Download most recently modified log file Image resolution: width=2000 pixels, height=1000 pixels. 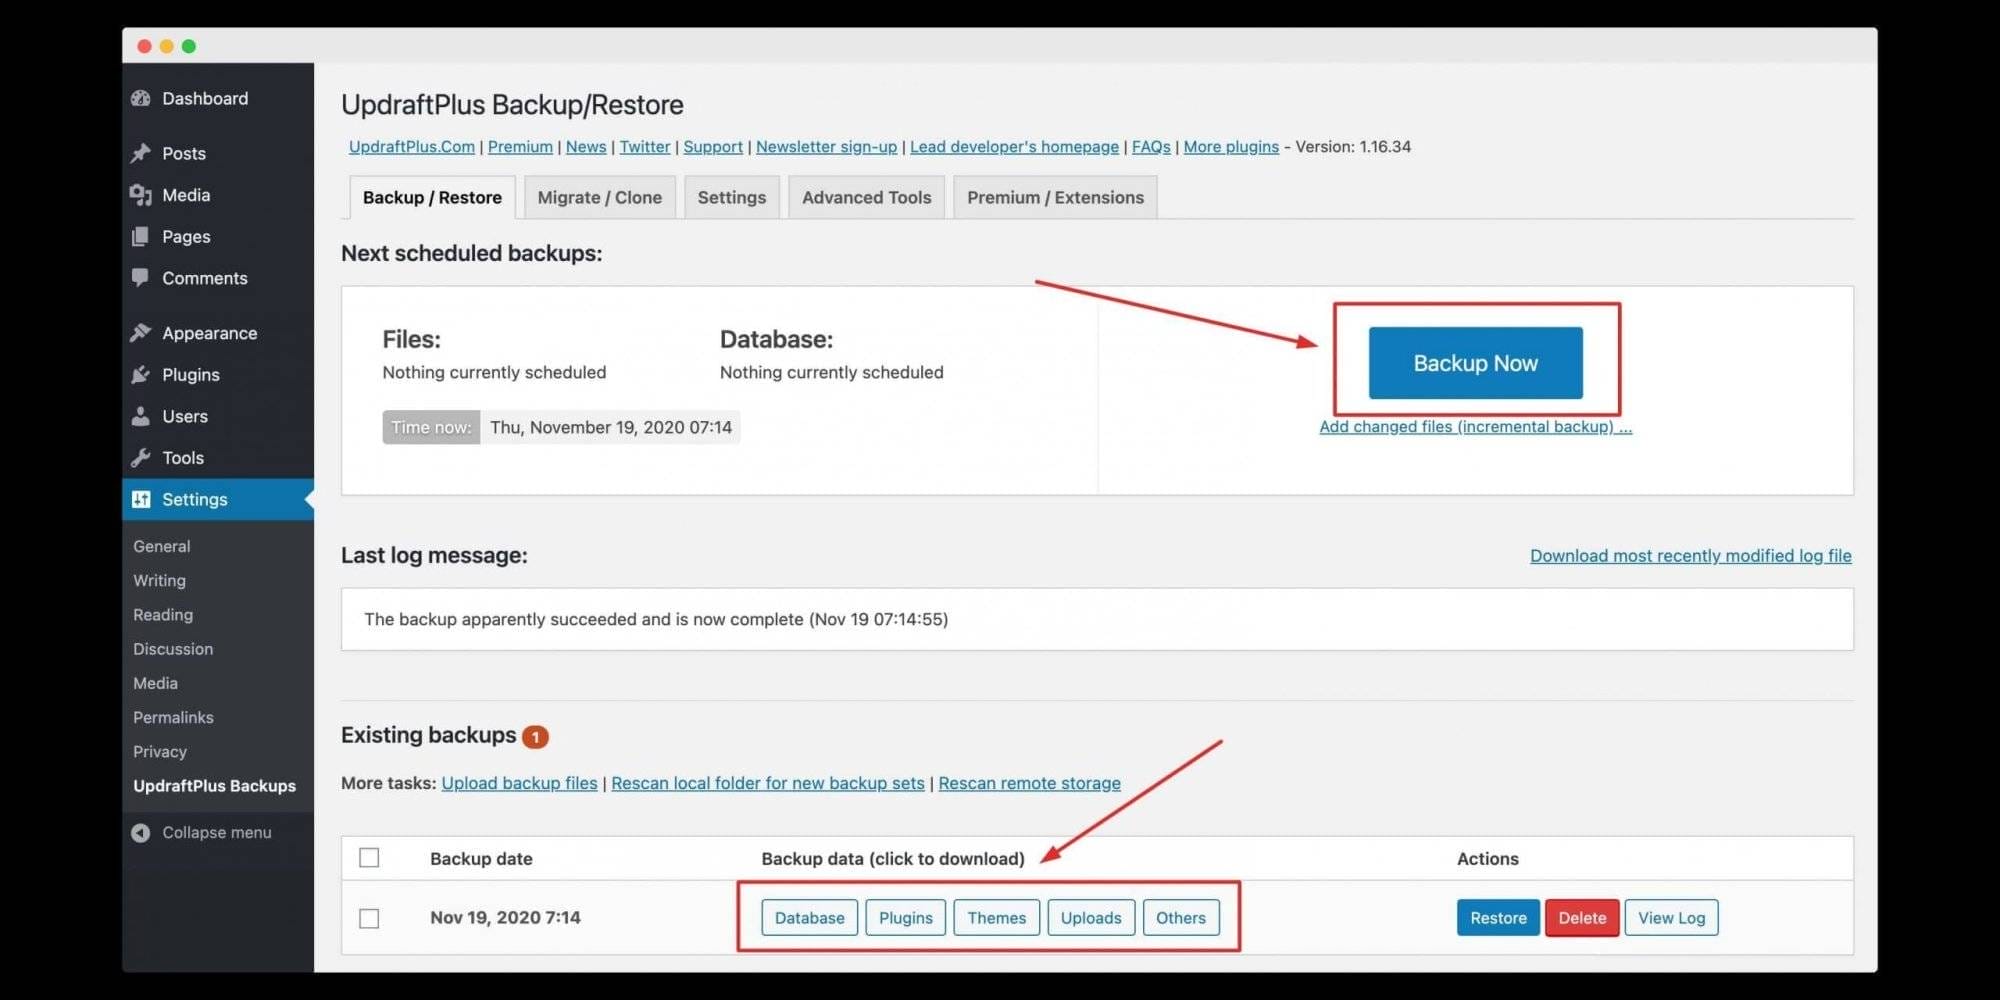pos(1690,556)
